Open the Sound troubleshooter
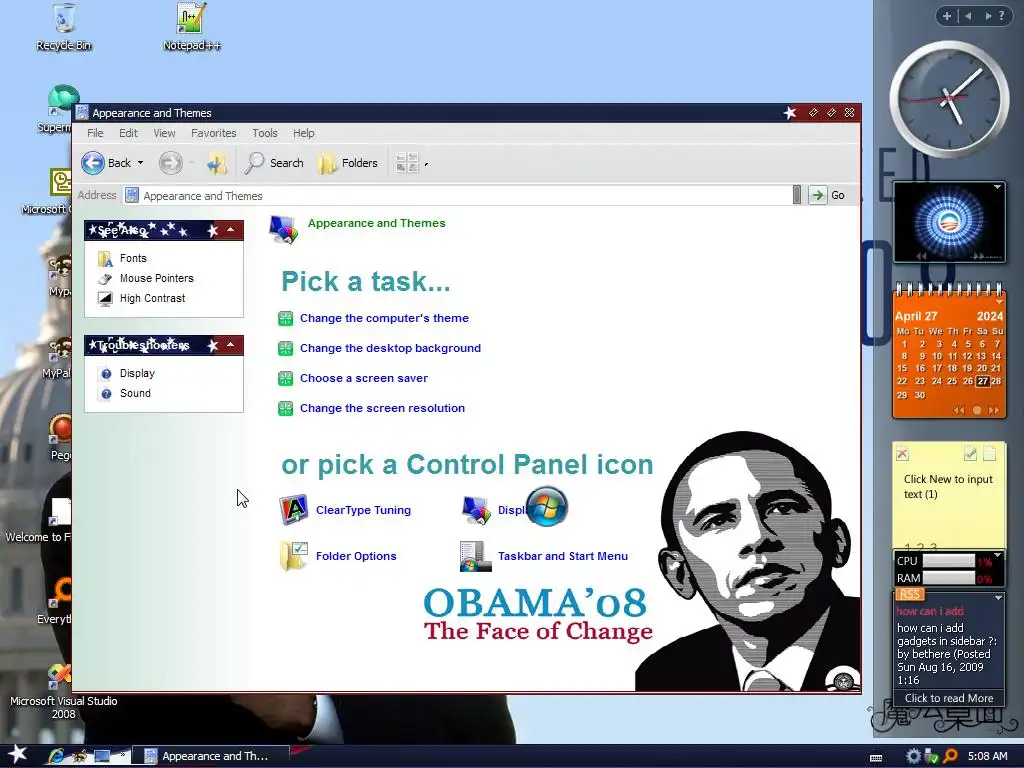 tap(125, 393)
